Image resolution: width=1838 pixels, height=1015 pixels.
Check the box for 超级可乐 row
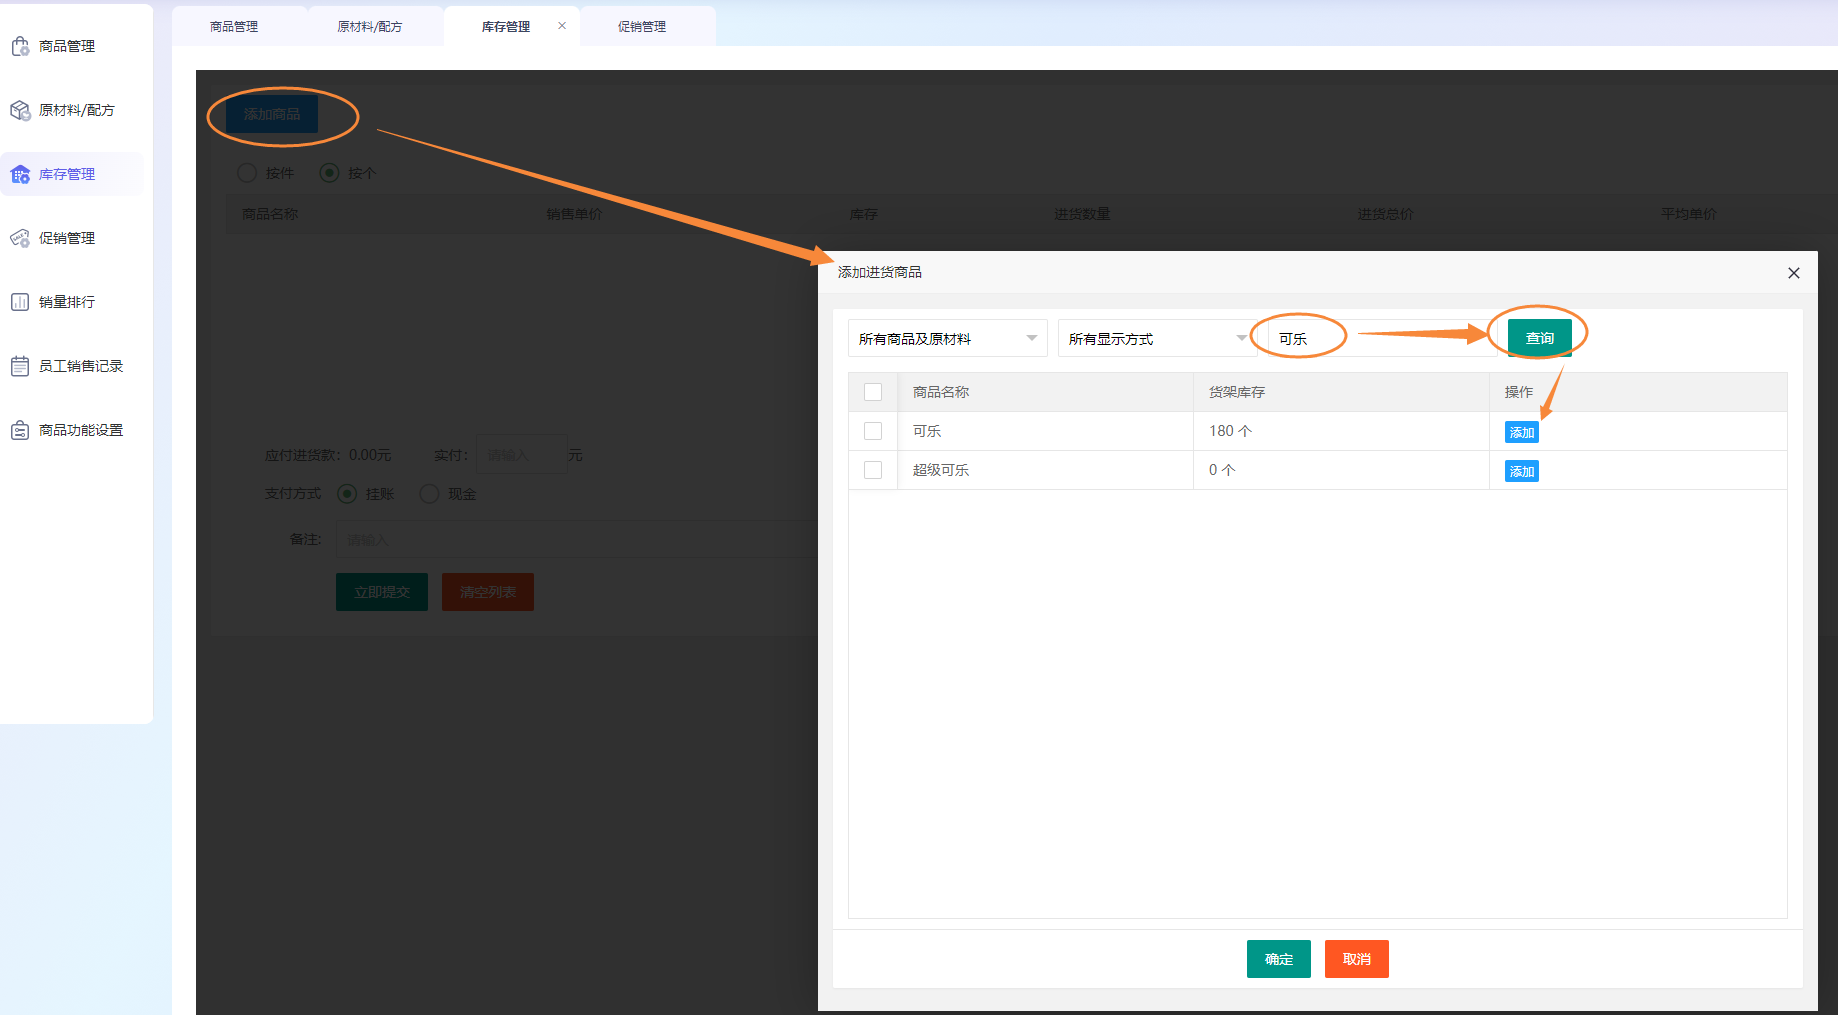(873, 470)
